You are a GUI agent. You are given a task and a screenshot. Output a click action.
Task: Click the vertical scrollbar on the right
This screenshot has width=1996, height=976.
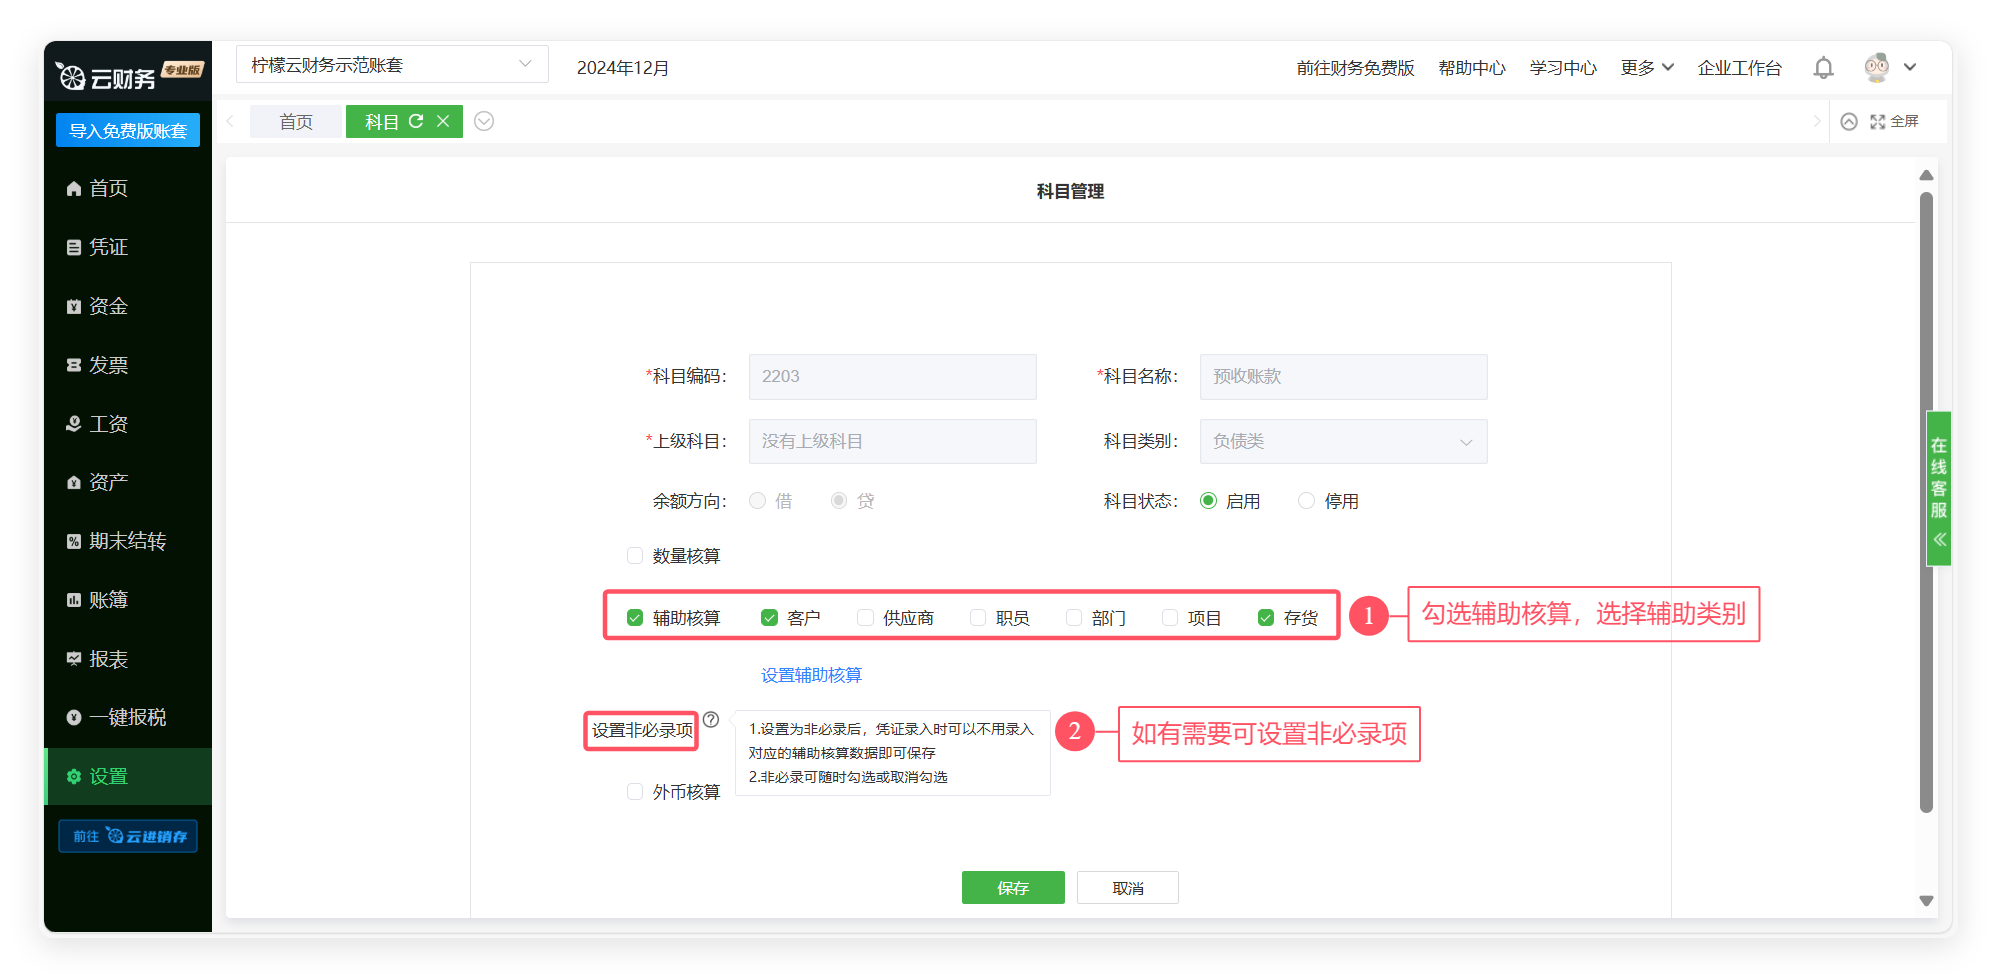(1926, 500)
